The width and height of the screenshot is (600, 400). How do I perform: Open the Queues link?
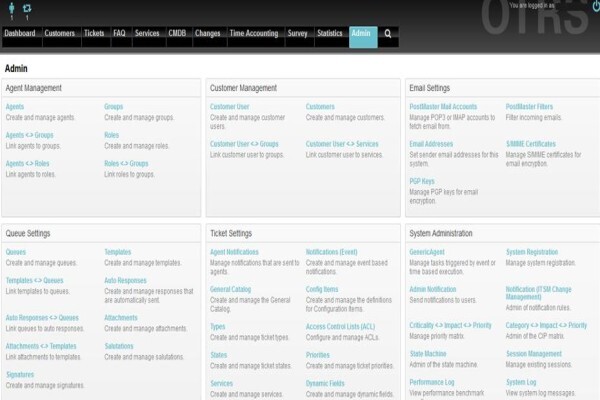pos(16,252)
